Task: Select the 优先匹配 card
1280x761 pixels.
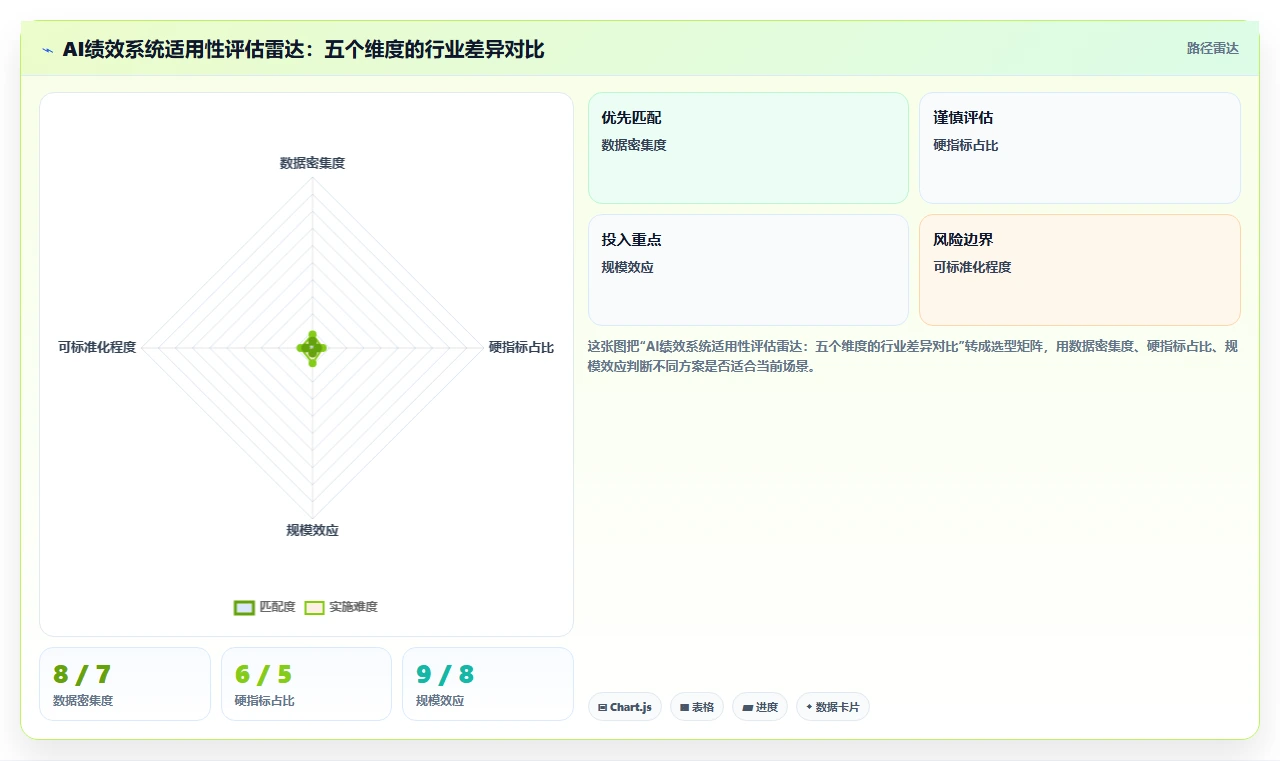Action: click(x=748, y=148)
